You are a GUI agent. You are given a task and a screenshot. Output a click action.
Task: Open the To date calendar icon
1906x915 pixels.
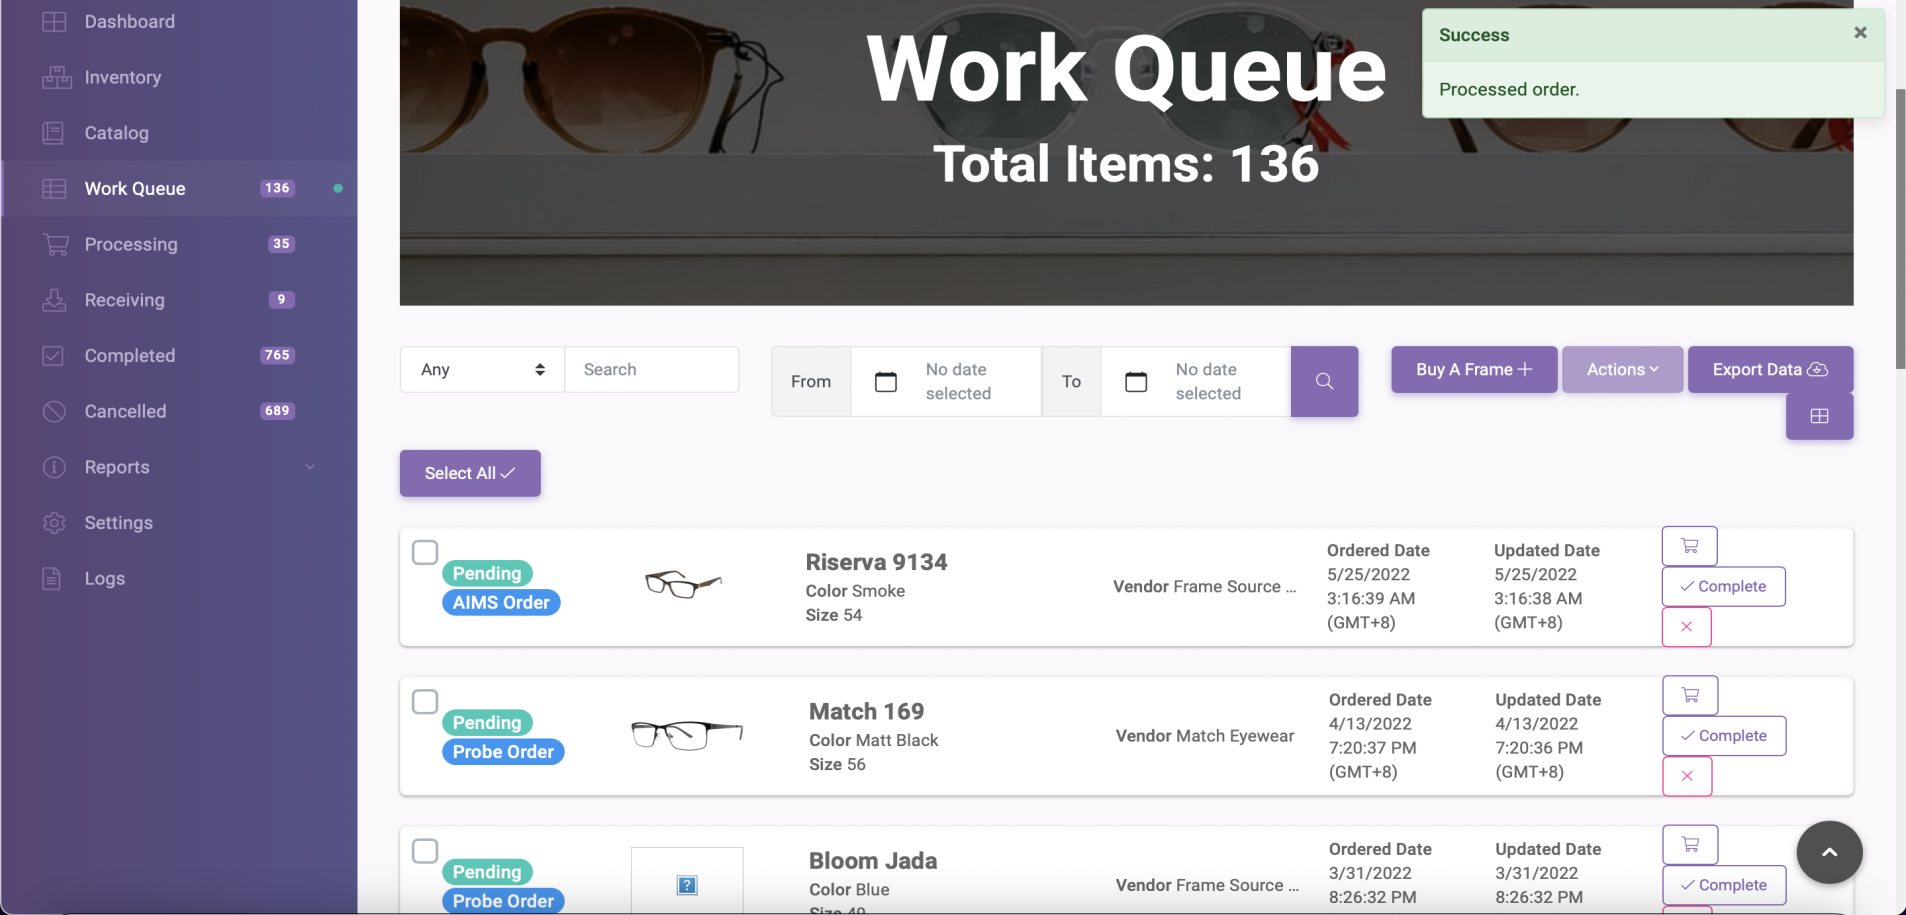1136,381
